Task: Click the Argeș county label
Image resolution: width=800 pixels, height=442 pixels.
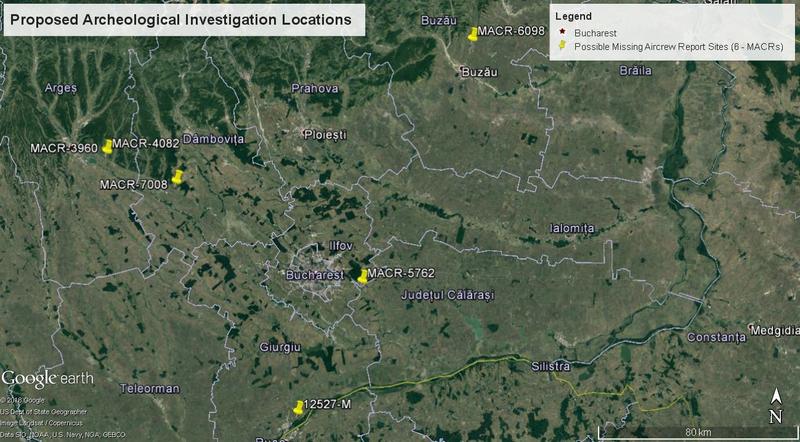Action: [x=61, y=88]
